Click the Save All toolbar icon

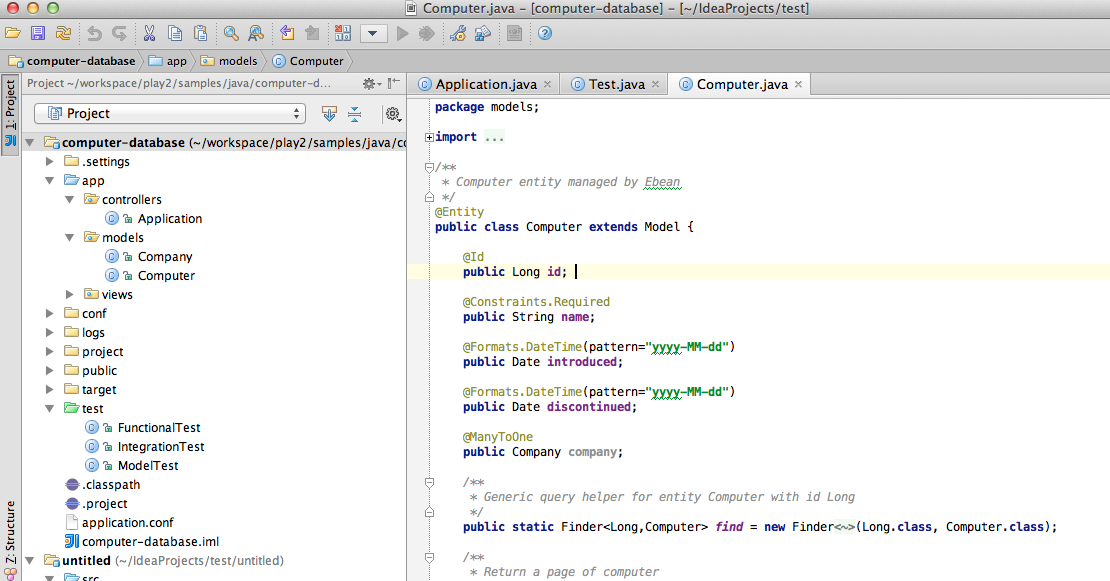[x=38, y=33]
